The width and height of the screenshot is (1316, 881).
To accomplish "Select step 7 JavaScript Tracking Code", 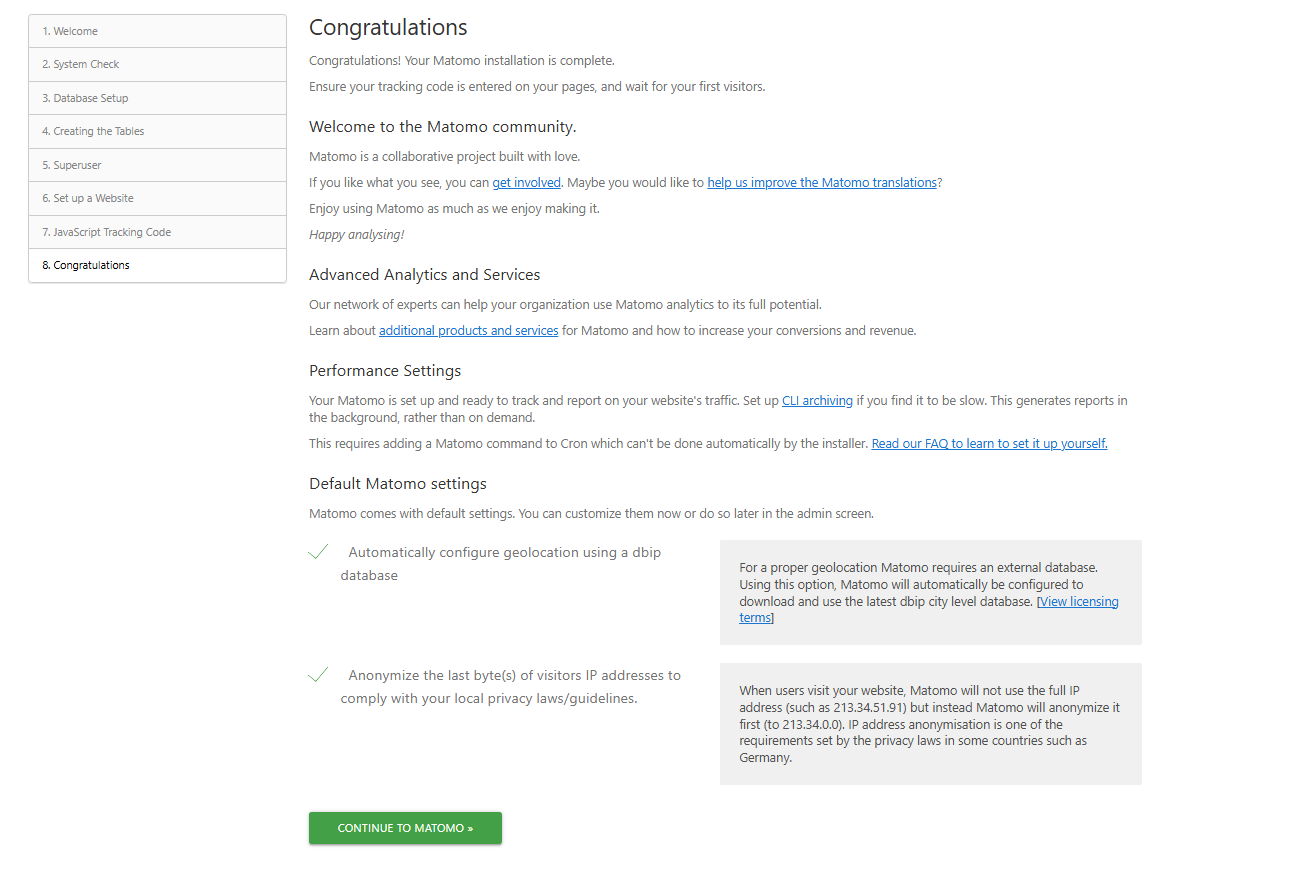I will 157,232.
